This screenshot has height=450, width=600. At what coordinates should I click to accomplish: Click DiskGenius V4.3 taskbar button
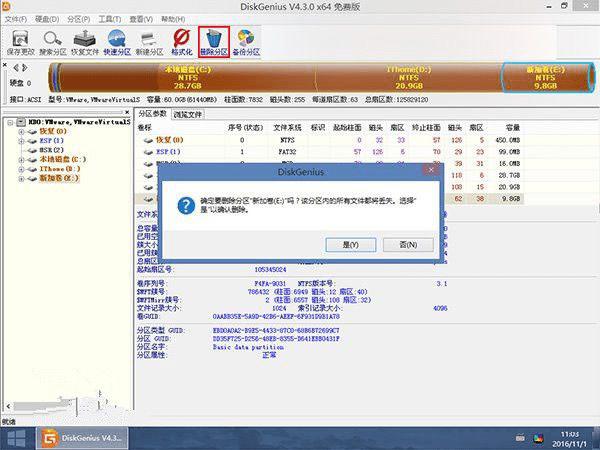(82, 439)
